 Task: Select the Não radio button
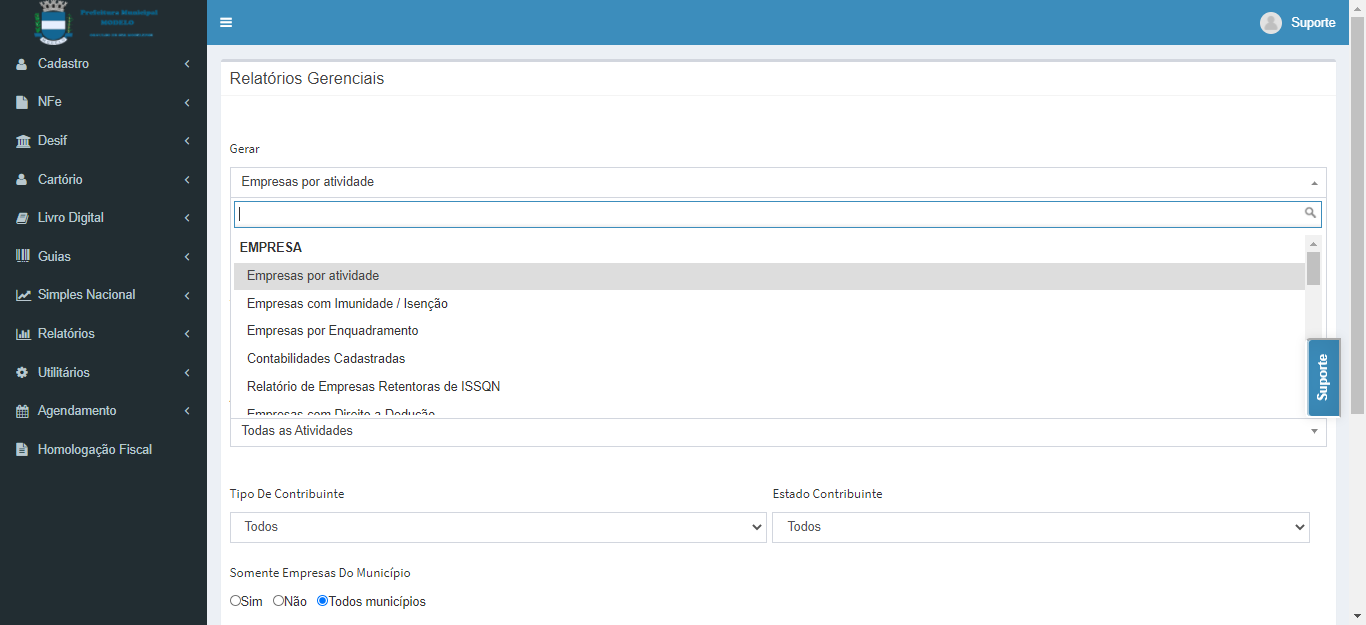point(279,601)
